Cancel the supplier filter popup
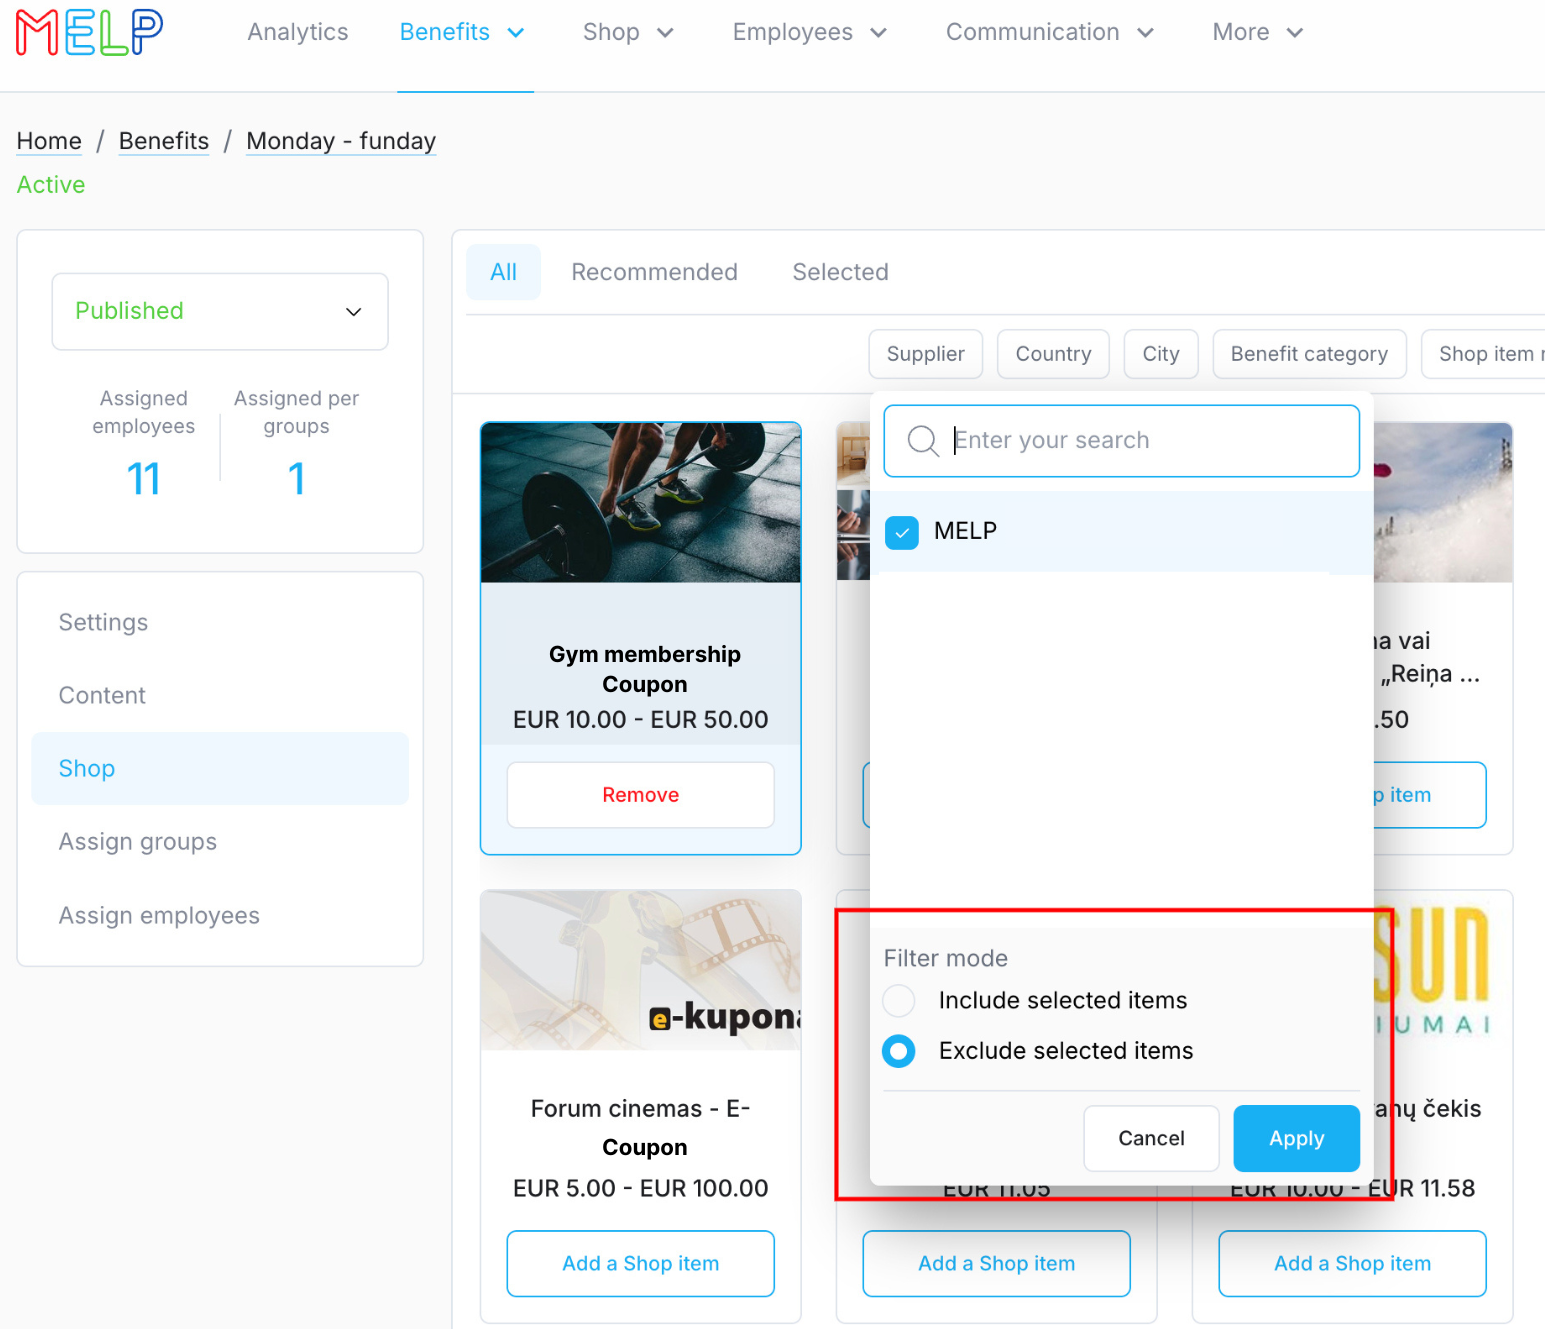 coord(1152,1139)
